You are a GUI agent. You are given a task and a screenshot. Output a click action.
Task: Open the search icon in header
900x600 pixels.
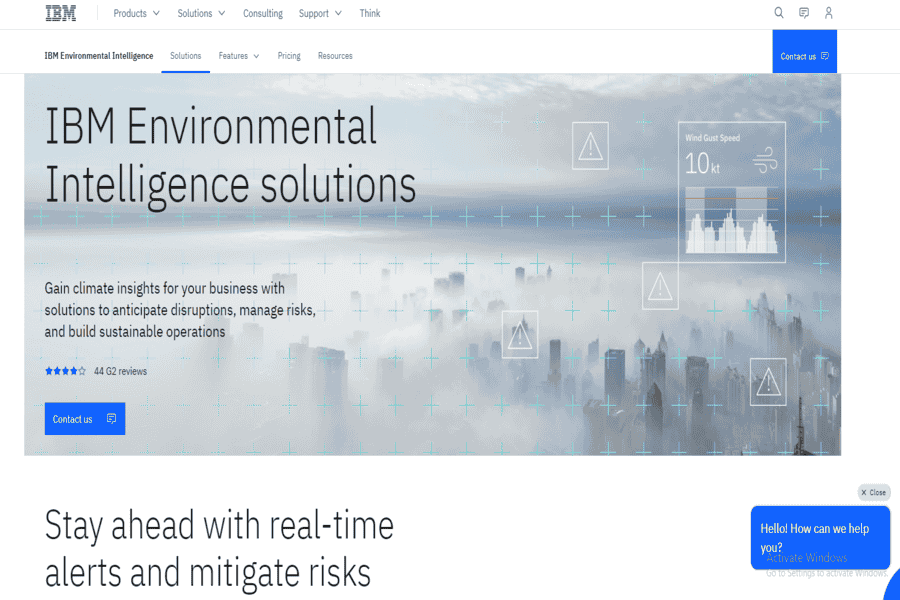(x=778, y=13)
